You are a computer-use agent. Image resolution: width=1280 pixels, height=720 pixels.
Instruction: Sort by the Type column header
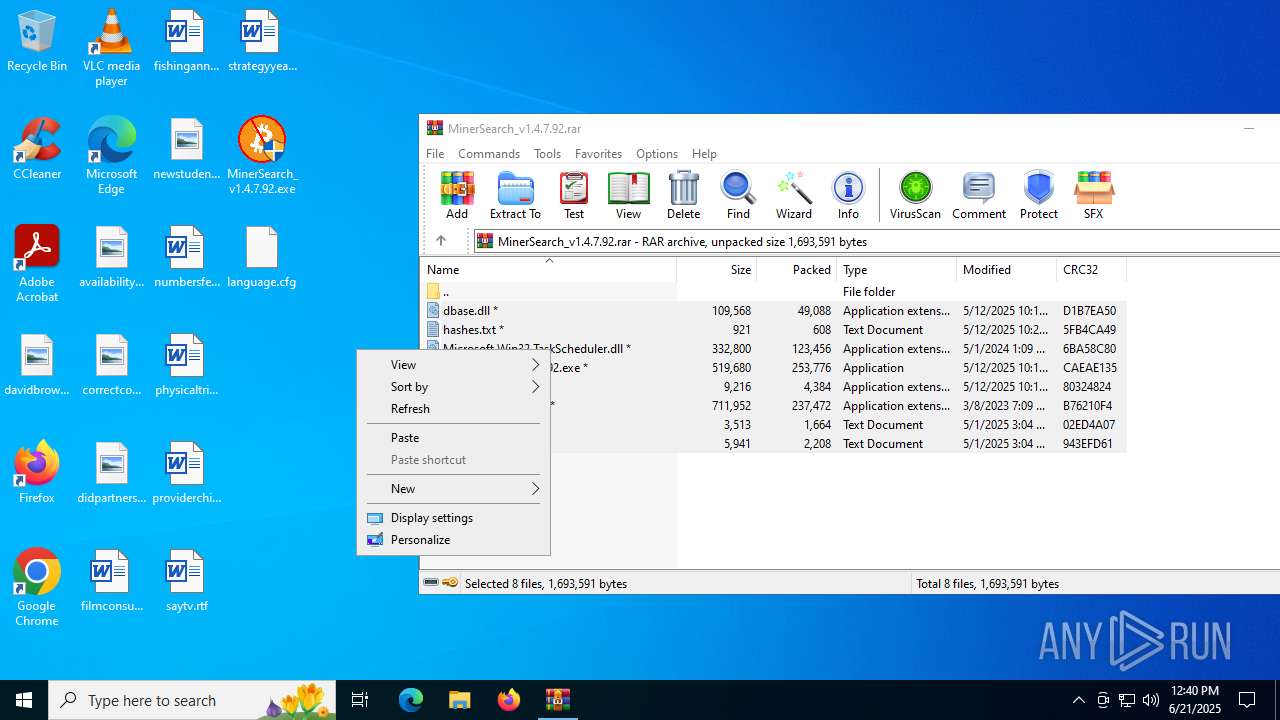pyautogui.click(x=897, y=270)
